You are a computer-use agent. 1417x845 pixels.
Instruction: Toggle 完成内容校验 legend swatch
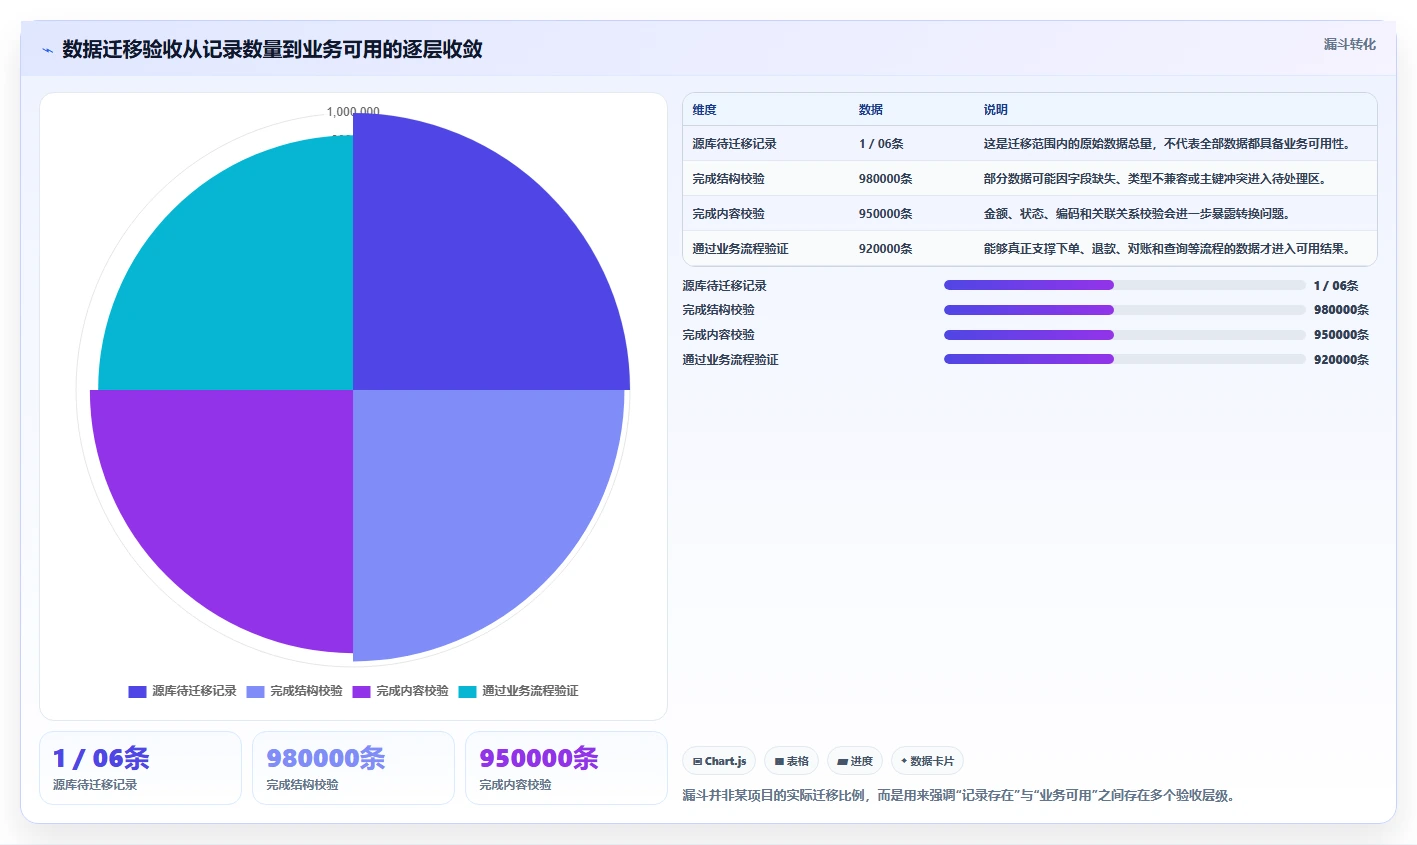click(361, 691)
